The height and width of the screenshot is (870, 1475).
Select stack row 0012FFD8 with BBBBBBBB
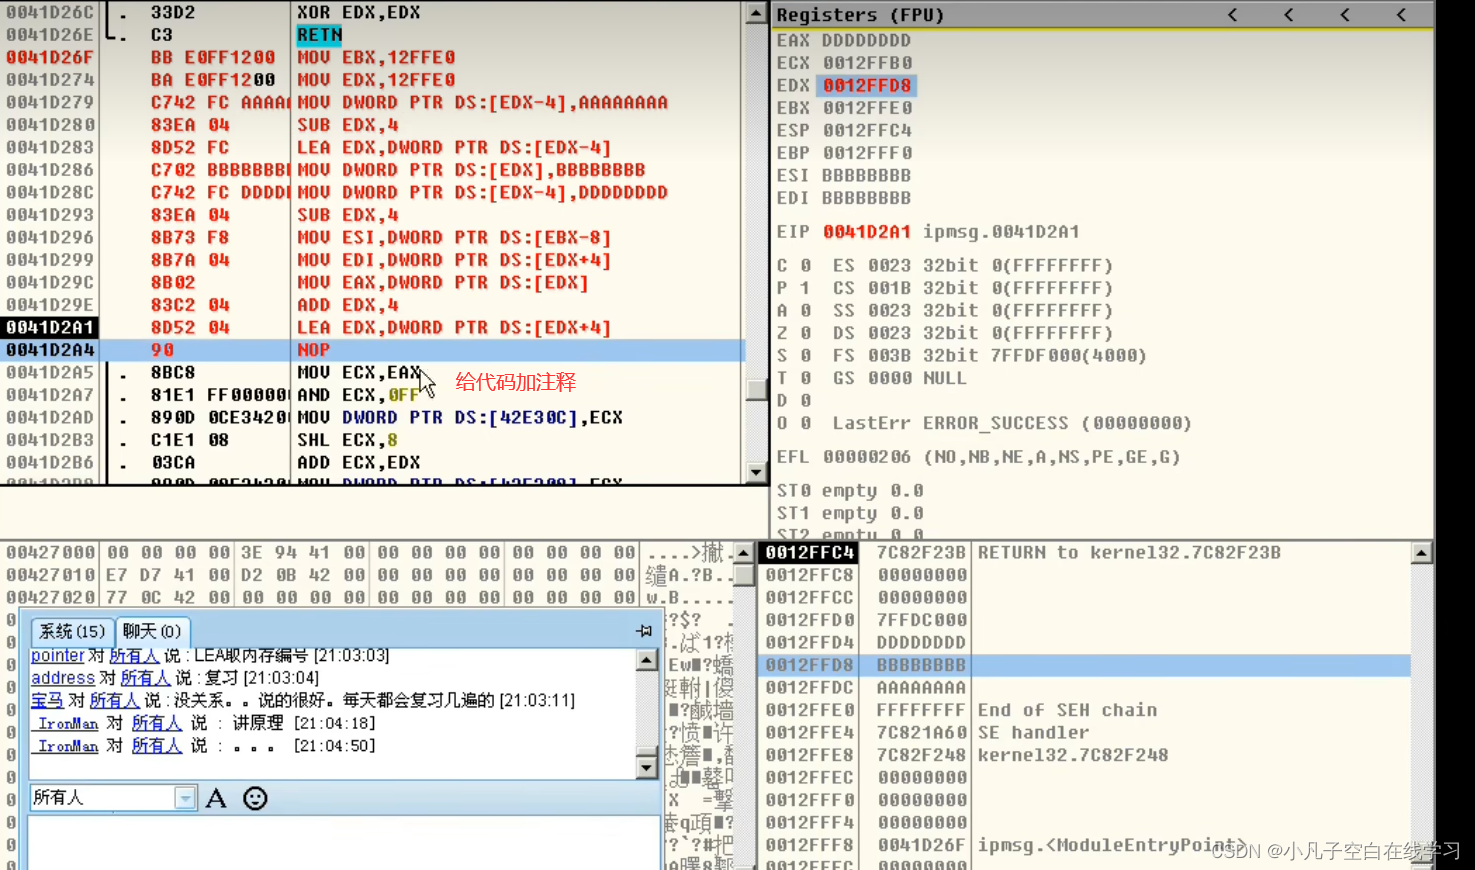[1085, 665]
